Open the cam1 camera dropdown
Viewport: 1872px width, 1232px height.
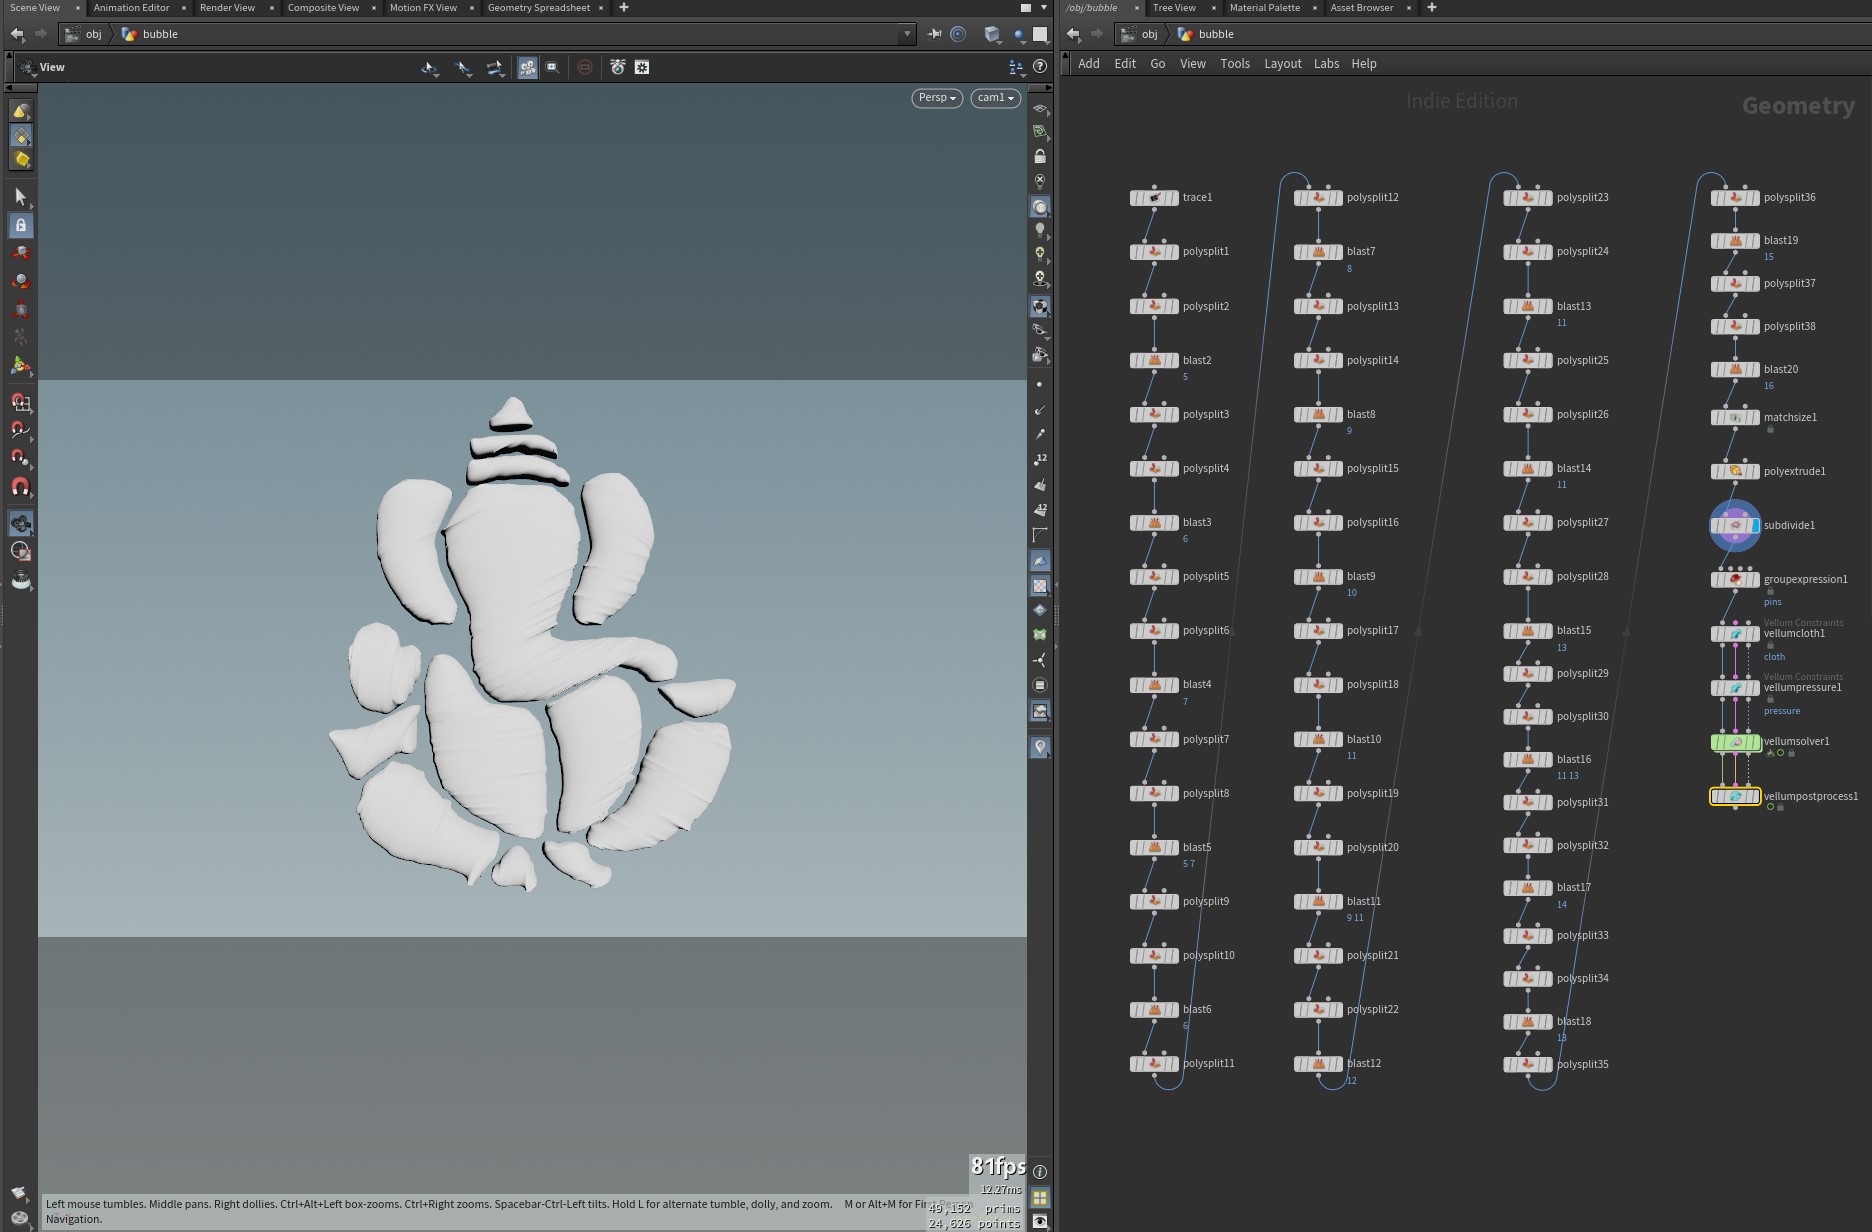(995, 98)
